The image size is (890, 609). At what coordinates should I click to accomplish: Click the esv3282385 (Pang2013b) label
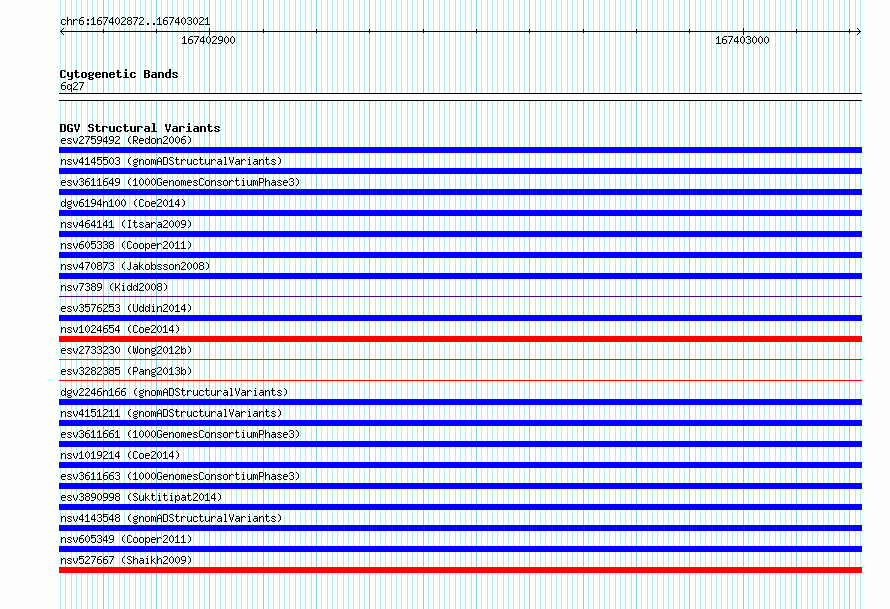(x=126, y=371)
